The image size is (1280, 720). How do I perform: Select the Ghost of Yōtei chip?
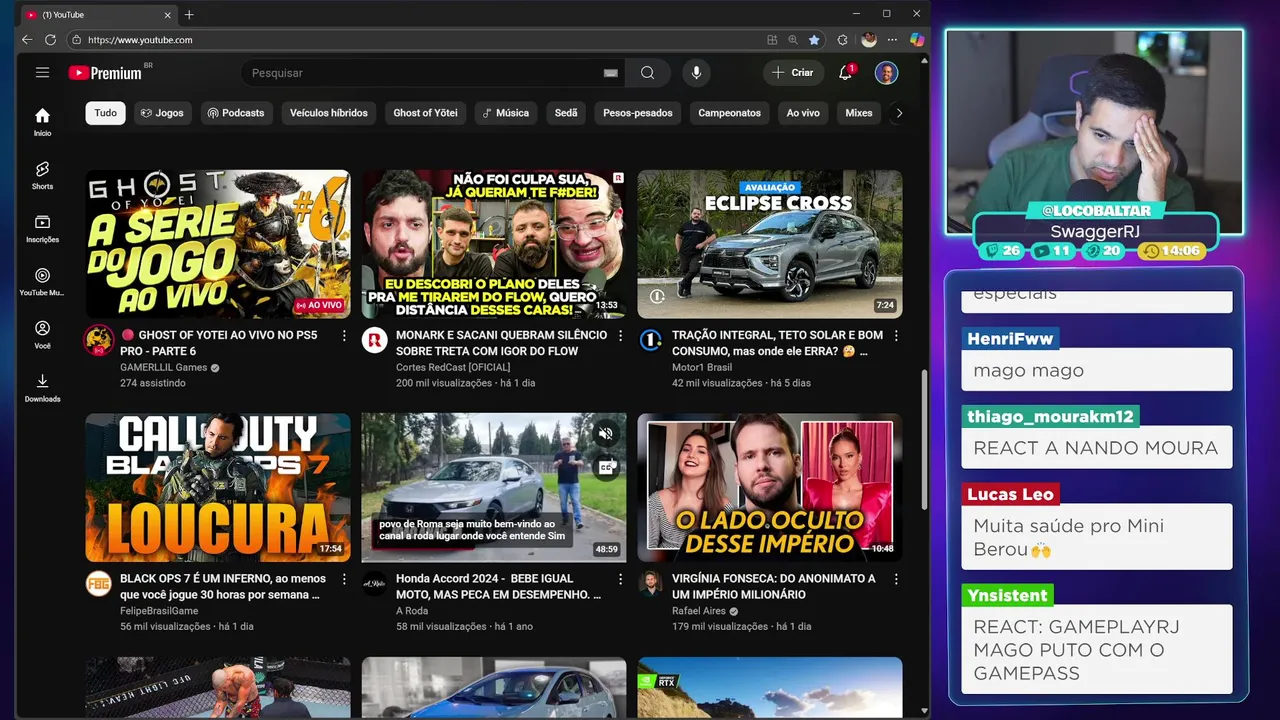coord(425,113)
